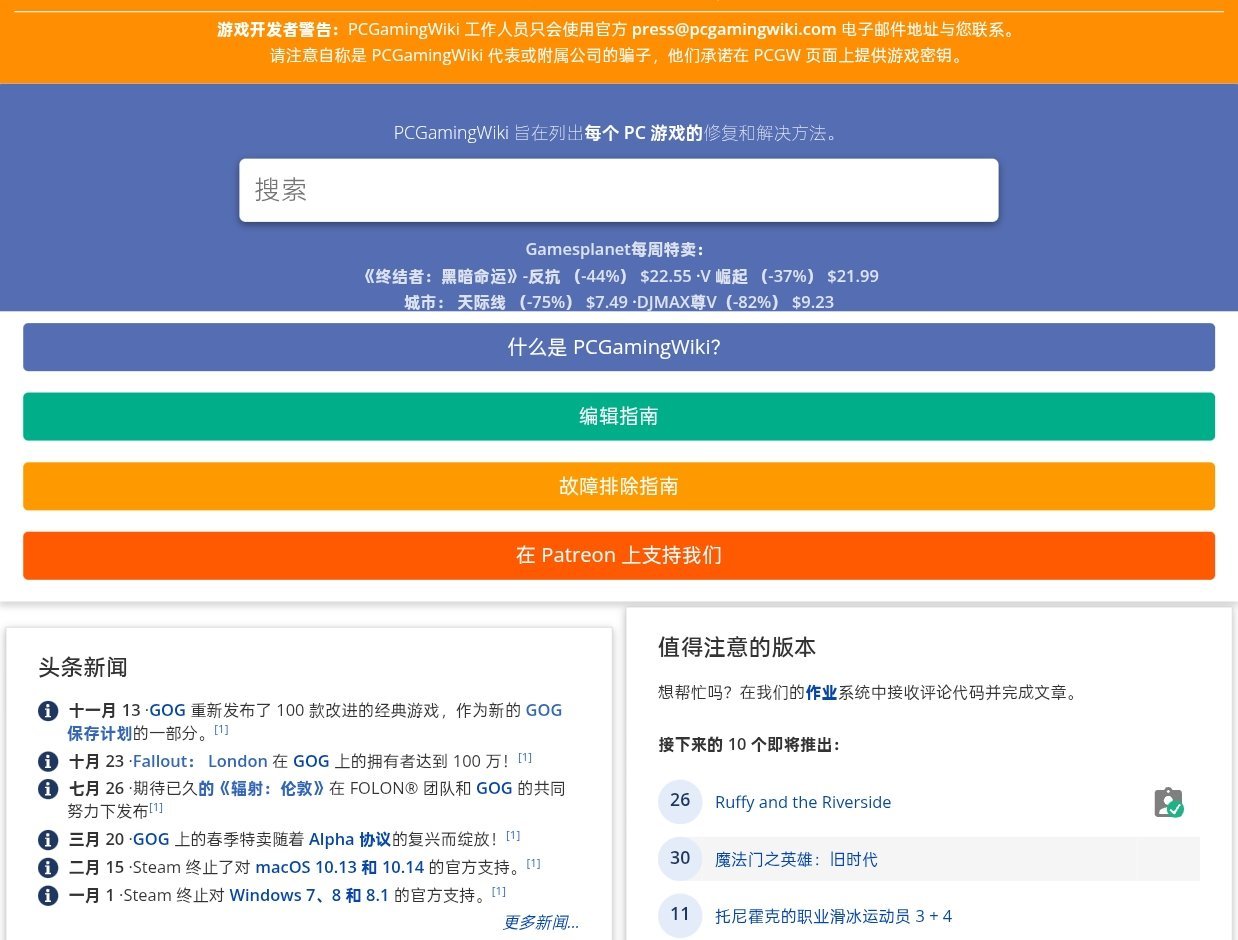The height and width of the screenshot is (940, 1238).
Task: Click the info icon beside 十月 23 news
Action: coord(48,761)
